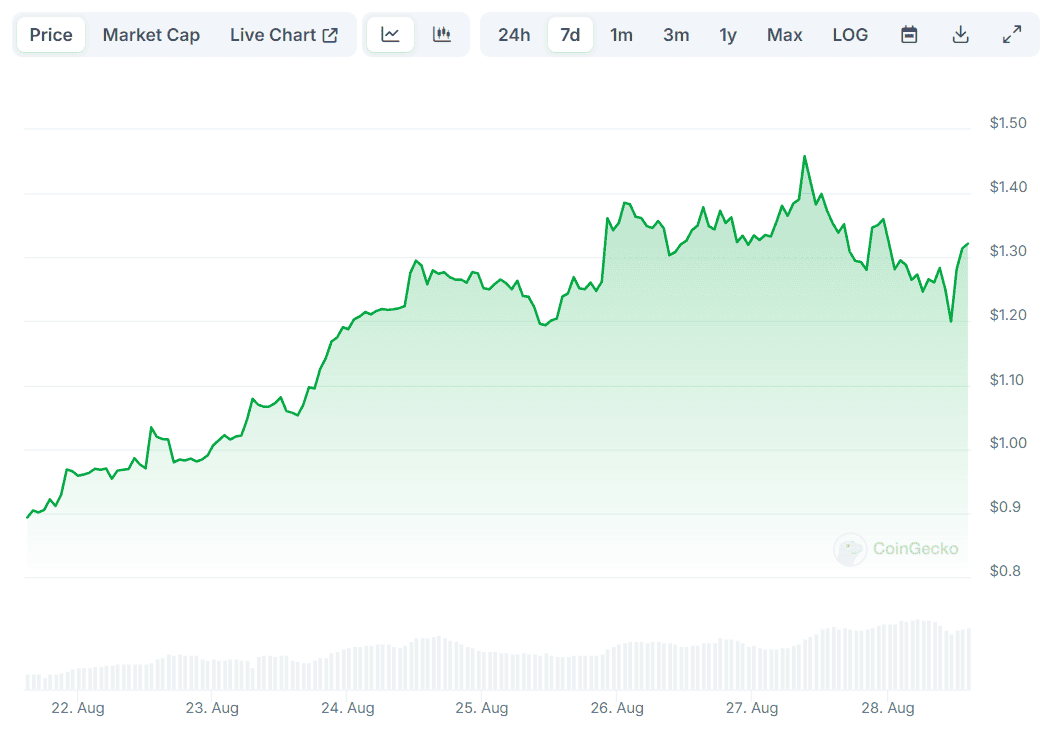1040x733 pixels.
Task: Switch to candlestick chart view
Action: pyautogui.click(x=442, y=35)
